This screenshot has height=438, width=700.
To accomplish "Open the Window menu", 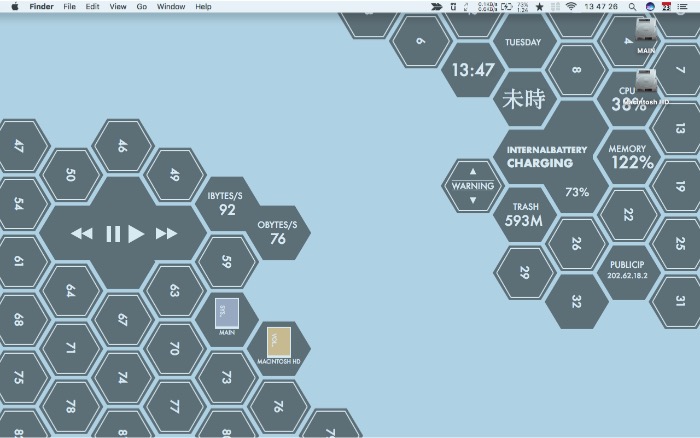I will [171, 6].
